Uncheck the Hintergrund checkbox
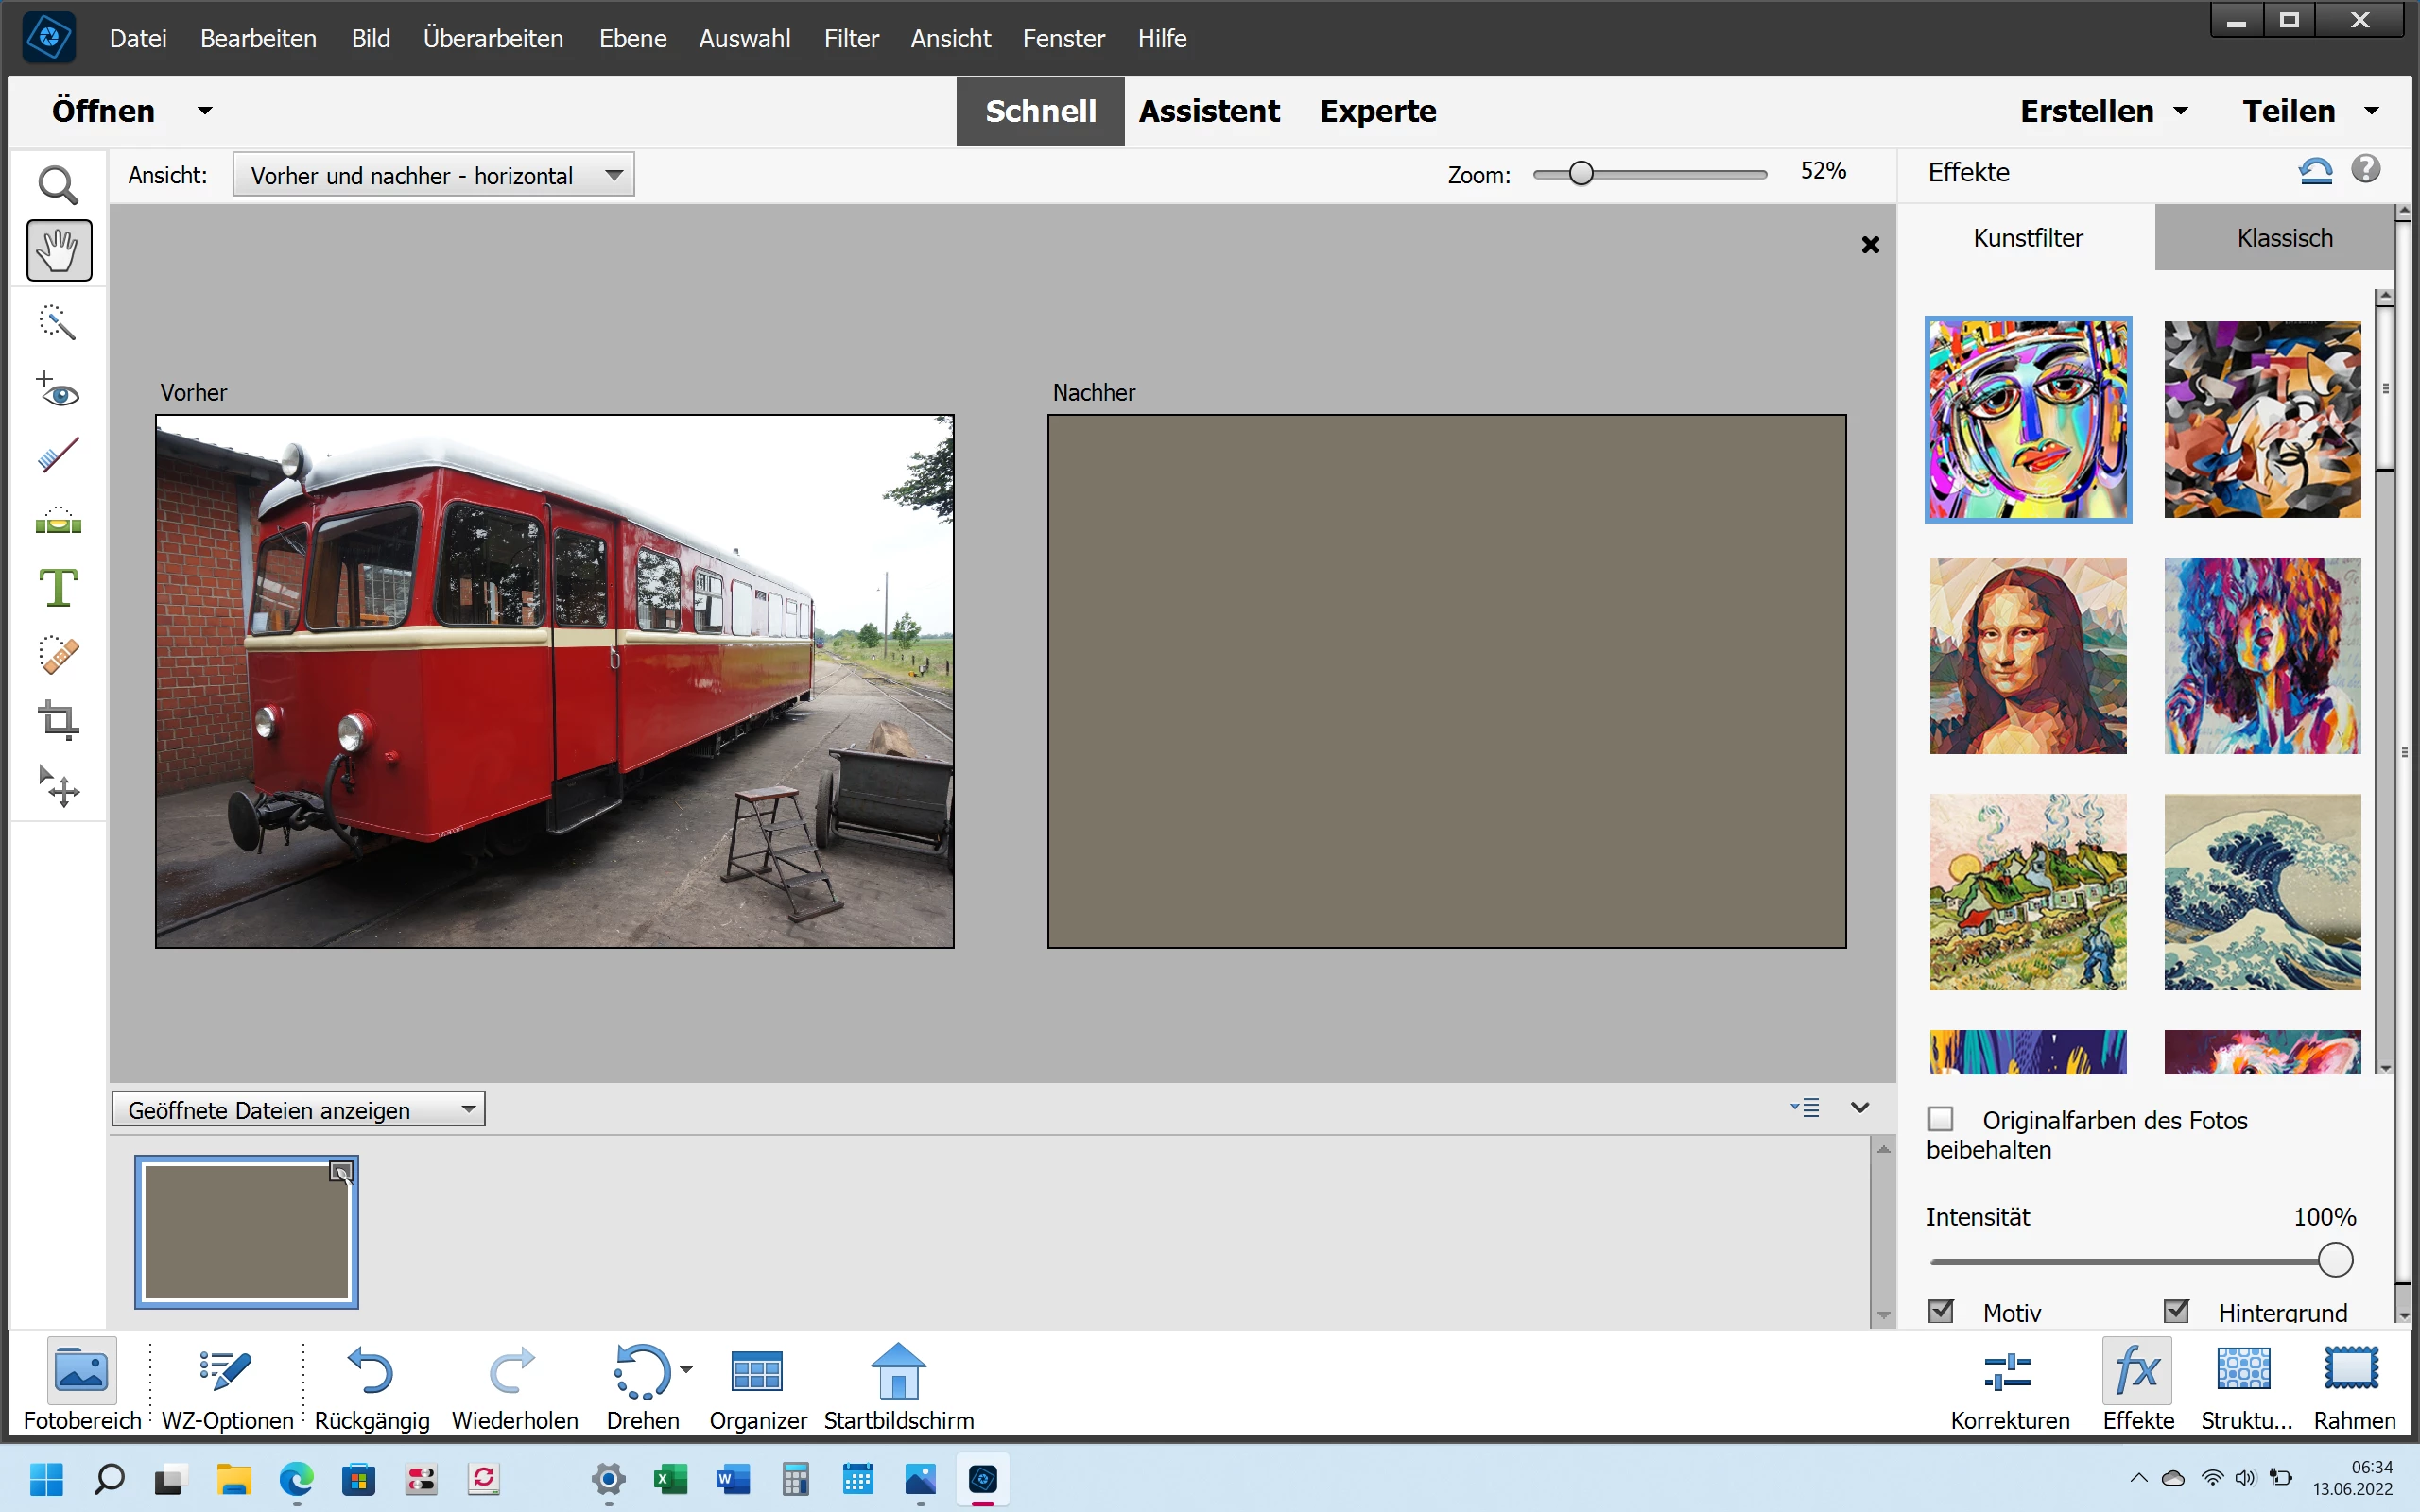Image resolution: width=2420 pixels, height=1512 pixels. [2176, 1311]
